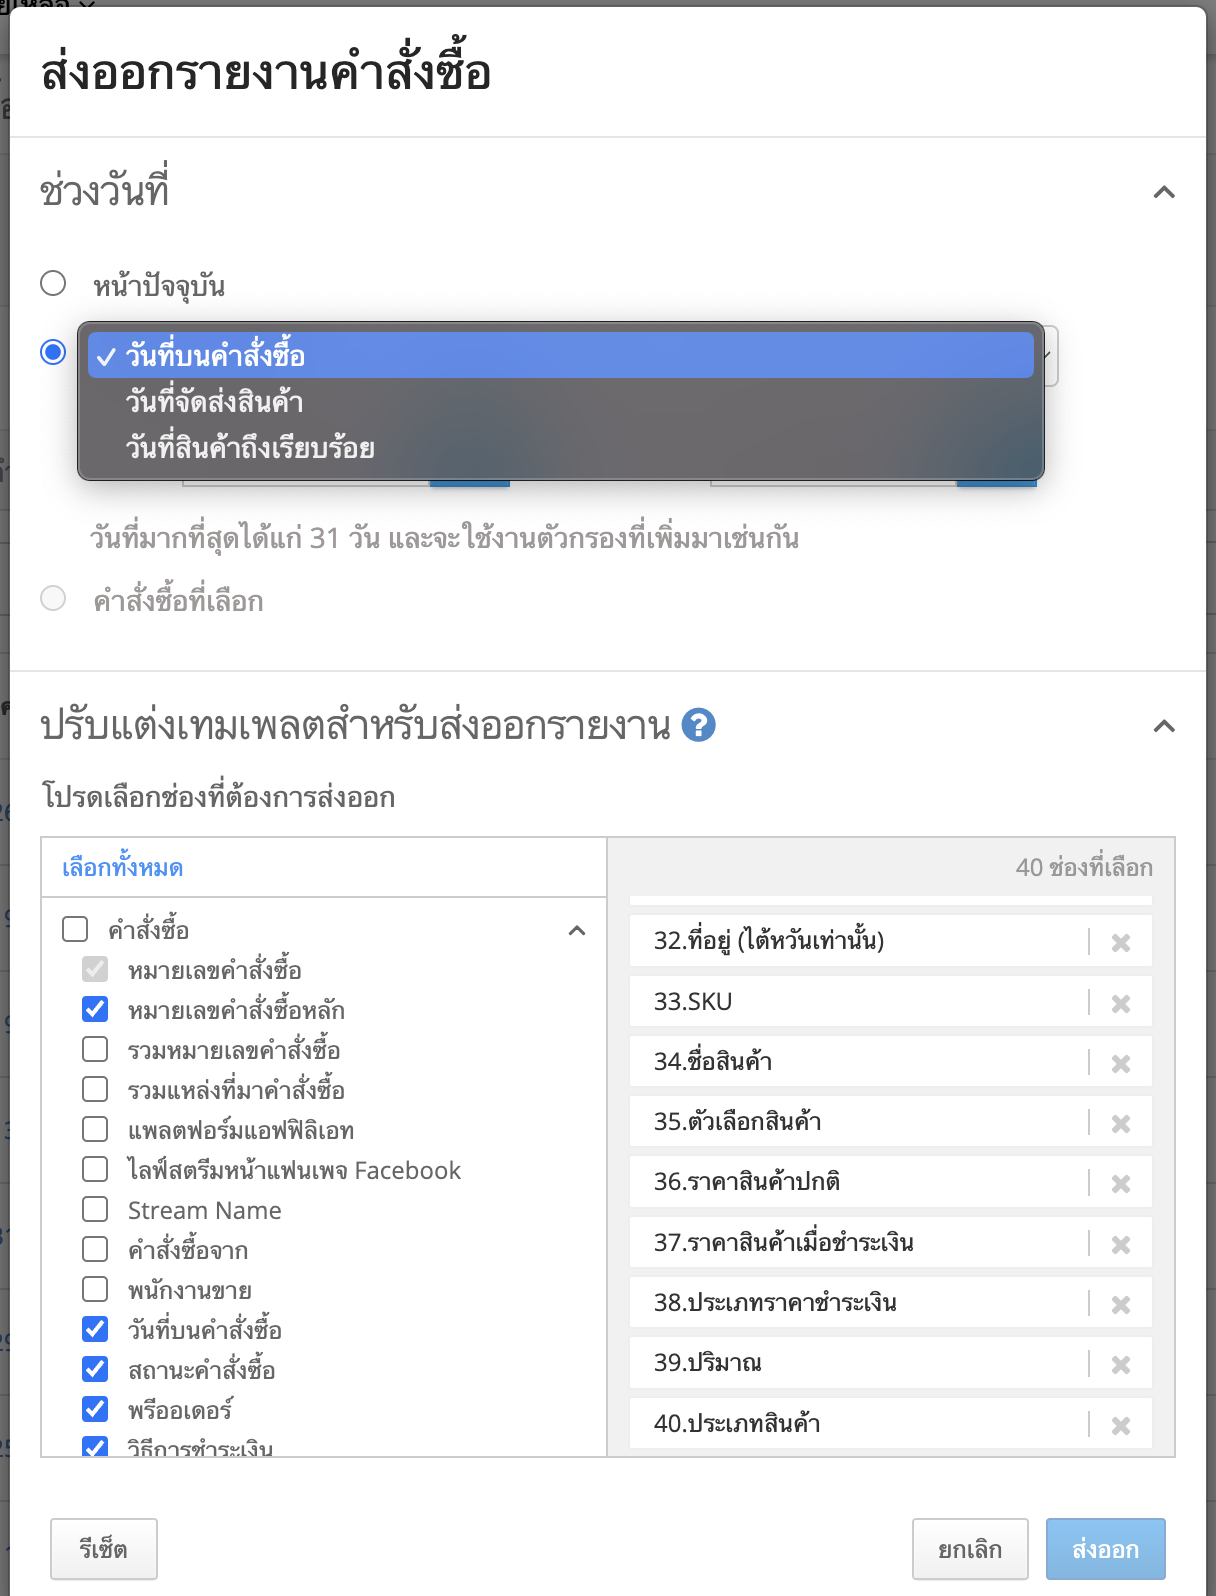The image size is (1216, 1596).
Task: Delete 34.ชื่อสินค้า from selected fields
Action: point(1121,1063)
